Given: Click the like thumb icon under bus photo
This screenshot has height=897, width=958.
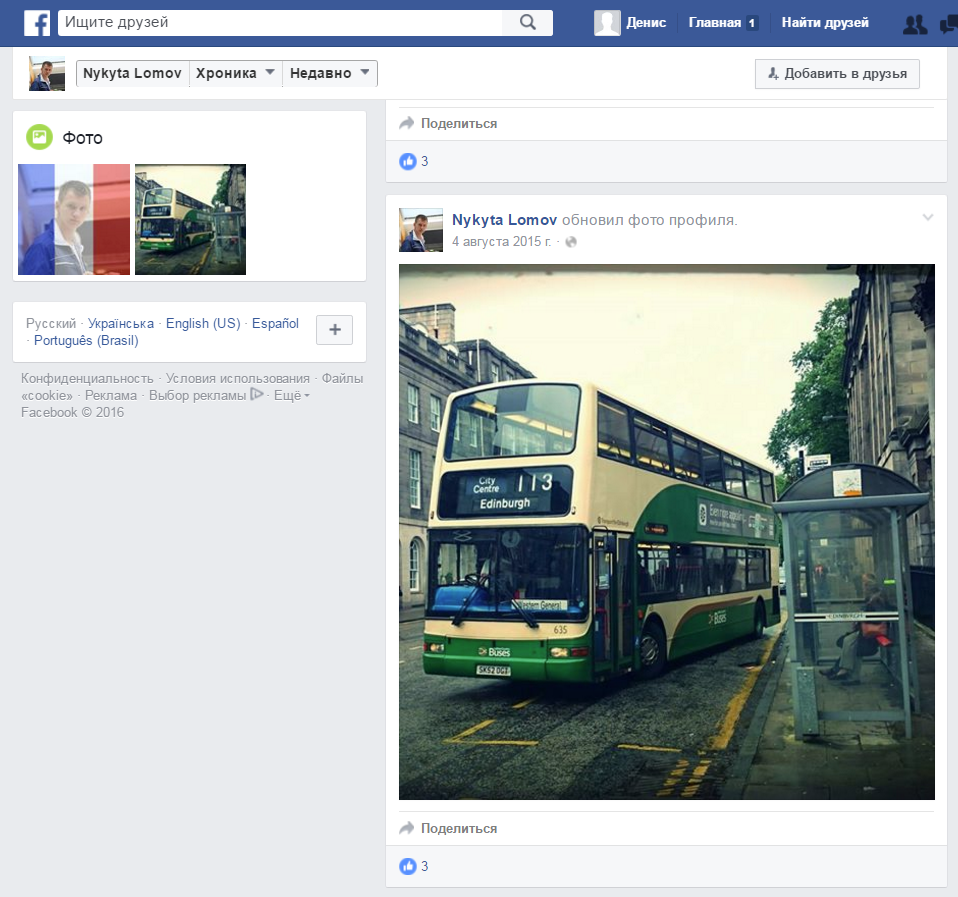Looking at the screenshot, I should click(x=407, y=866).
